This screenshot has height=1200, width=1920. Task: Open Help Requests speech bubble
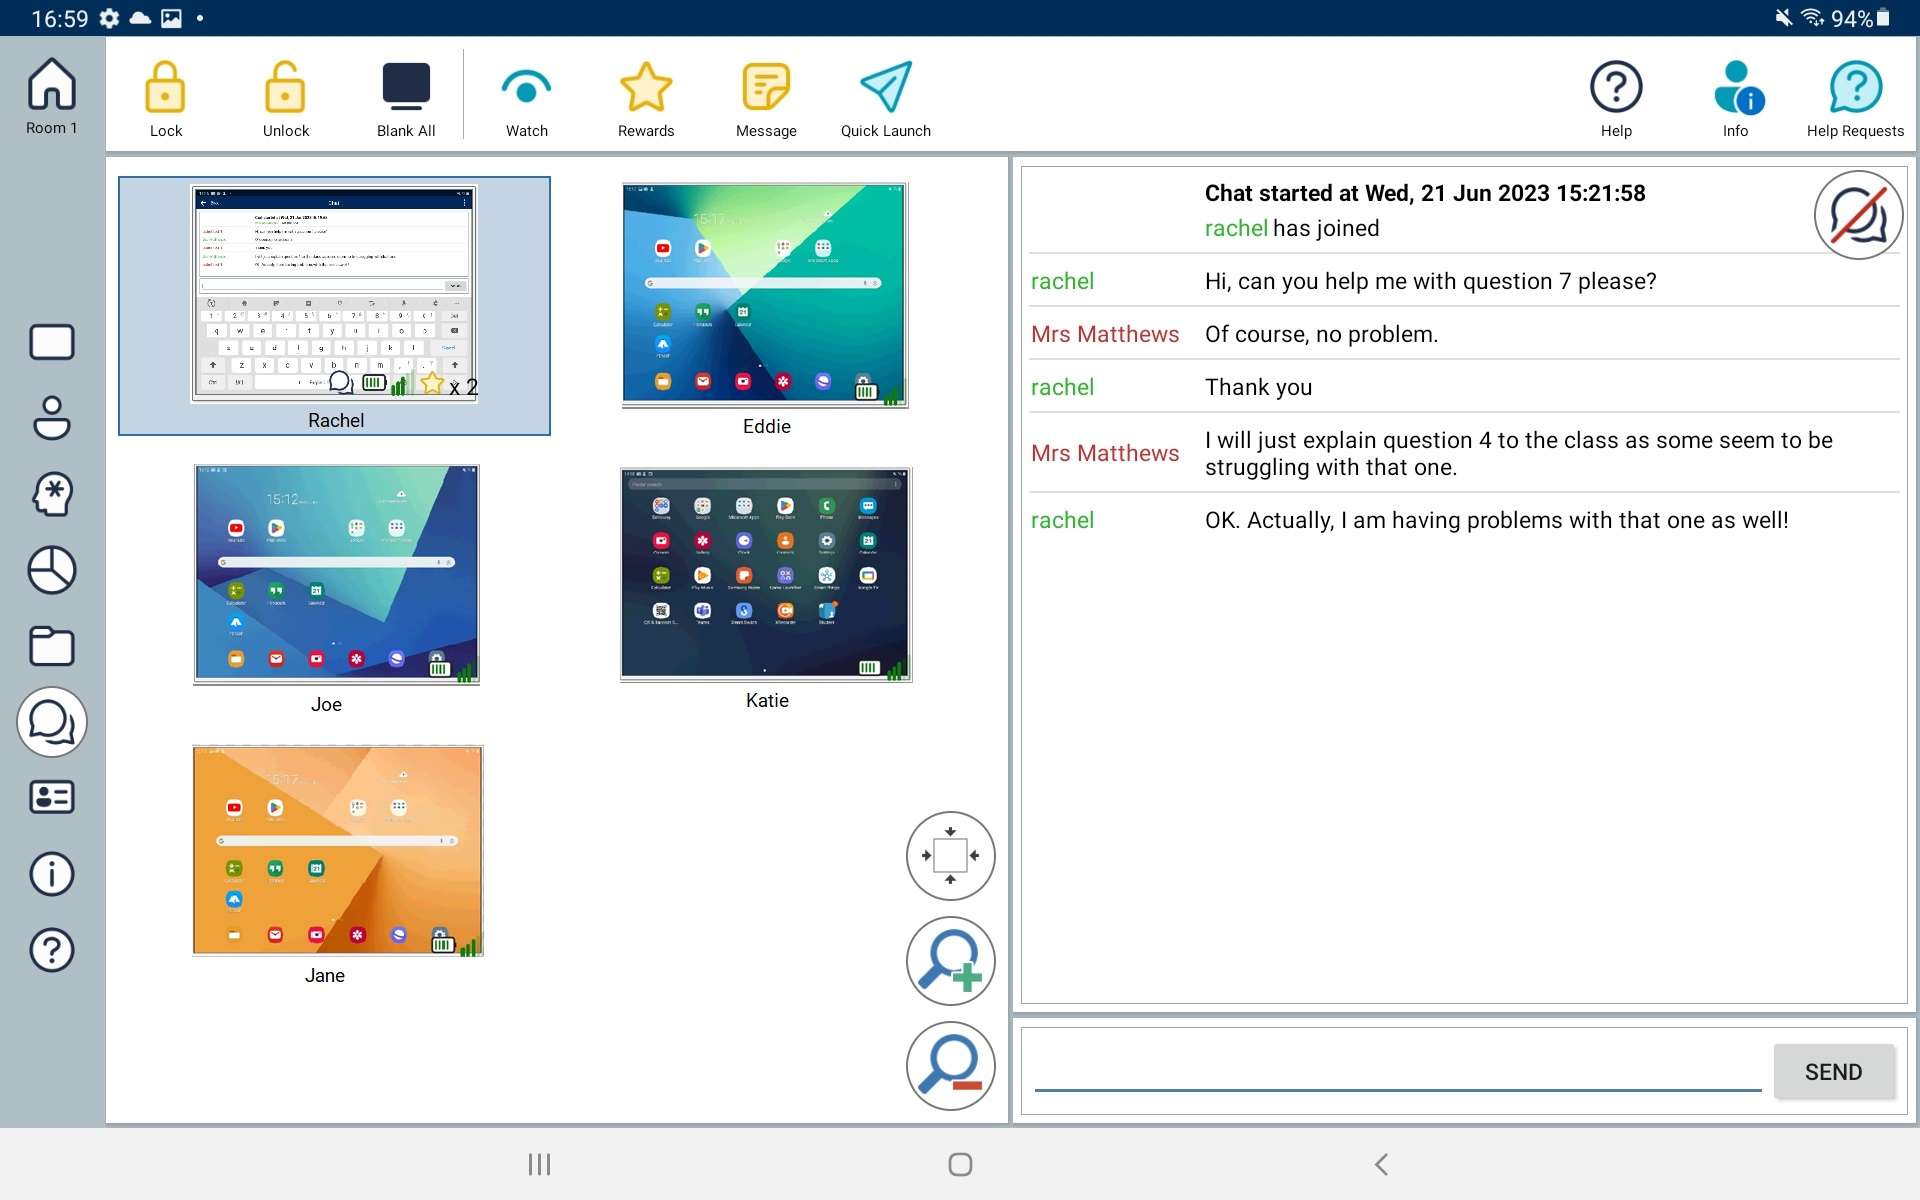(1855, 89)
